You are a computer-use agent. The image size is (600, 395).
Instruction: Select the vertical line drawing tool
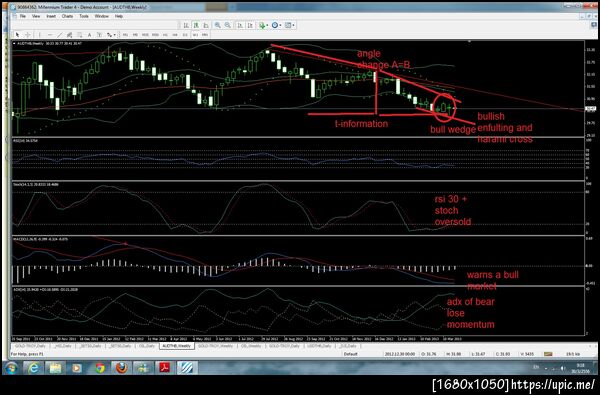point(39,35)
